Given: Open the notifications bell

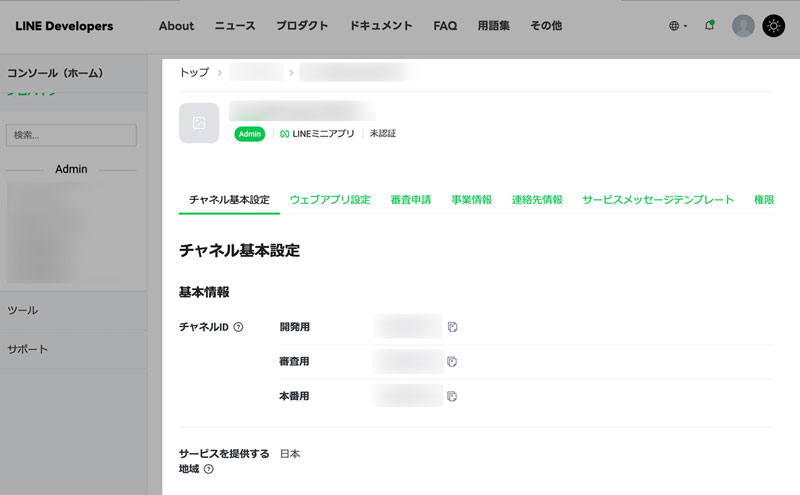Looking at the screenshot, I should tap(710, 26).
